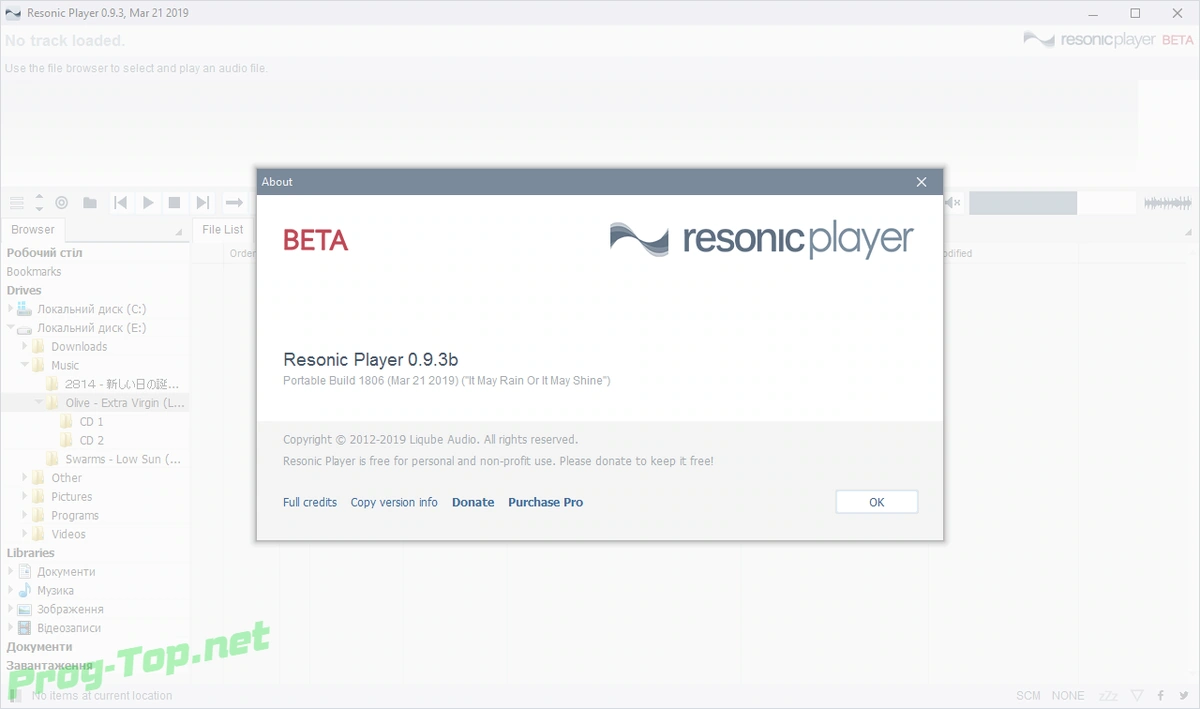Skip to the previous track
The height and width of the screenshot is (709, 1200).
click(x=121, y=203)
